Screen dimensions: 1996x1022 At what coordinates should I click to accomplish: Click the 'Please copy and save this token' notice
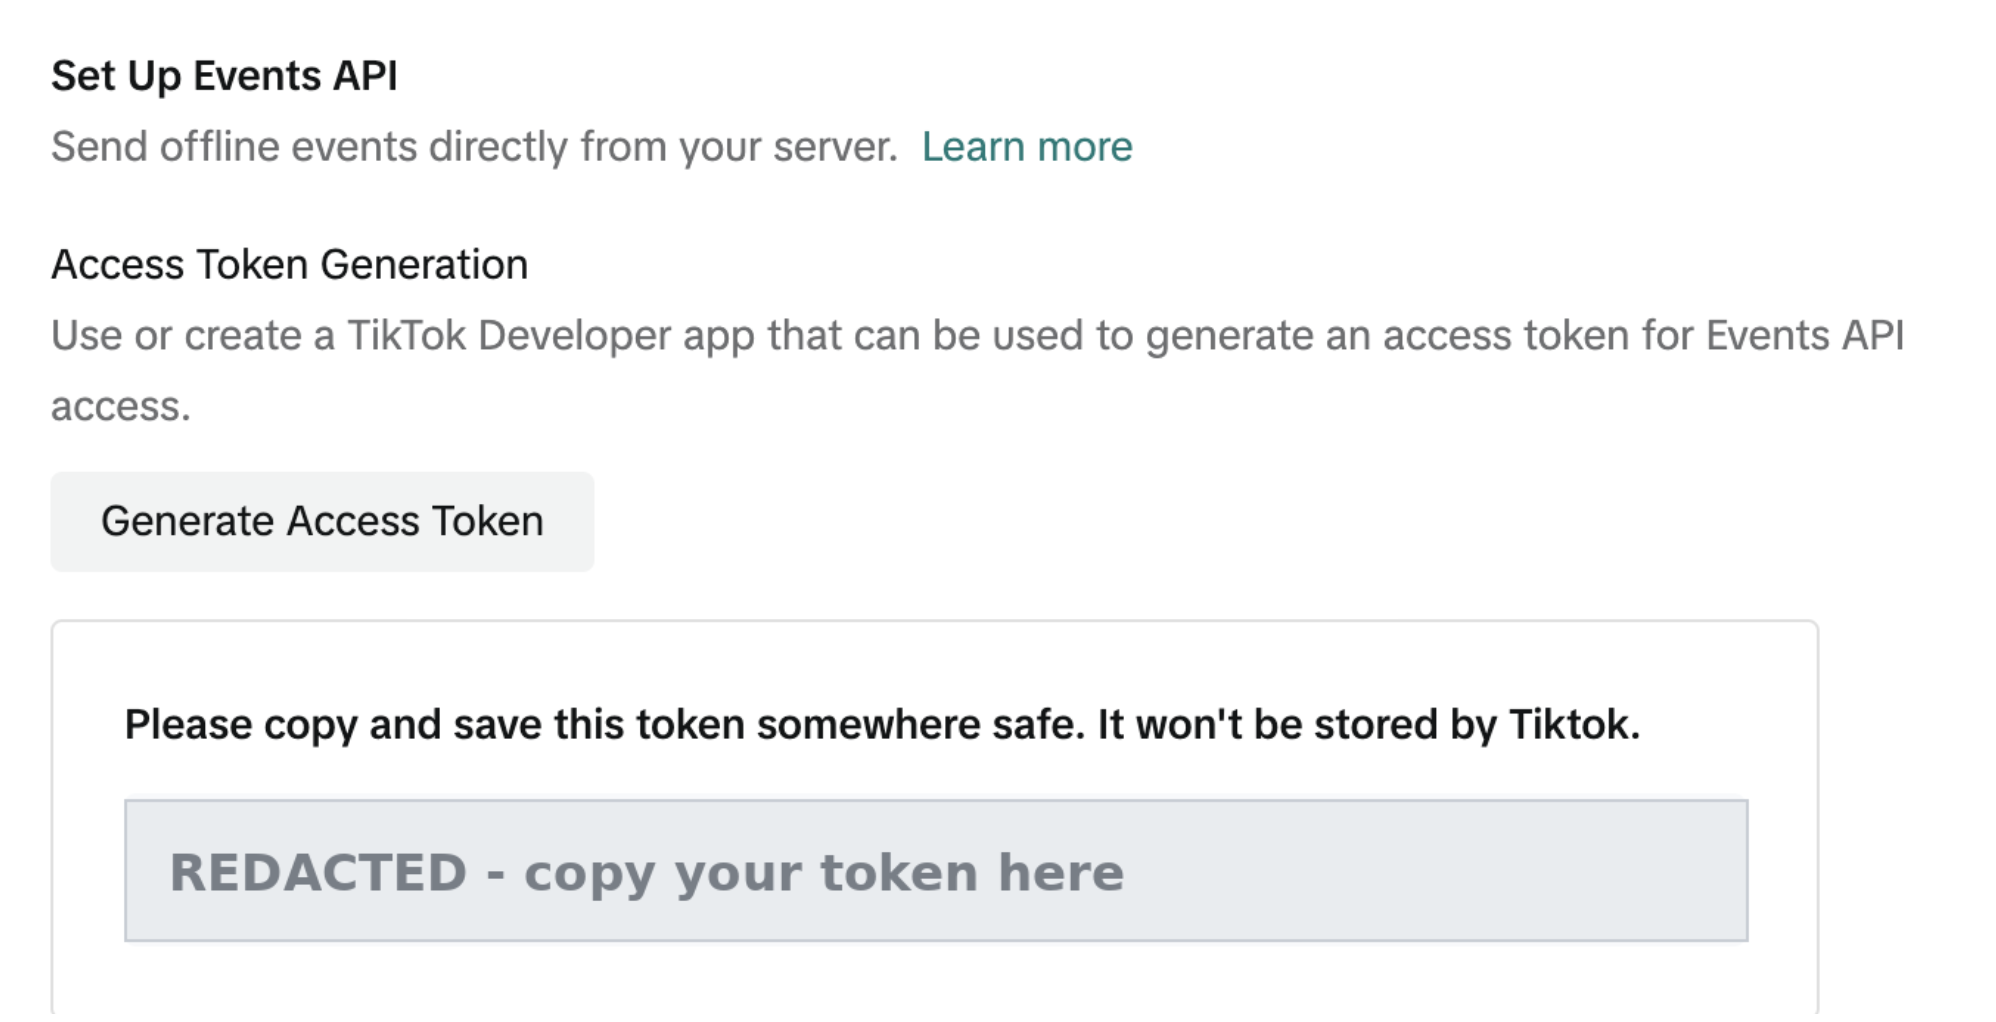point(882,725)
